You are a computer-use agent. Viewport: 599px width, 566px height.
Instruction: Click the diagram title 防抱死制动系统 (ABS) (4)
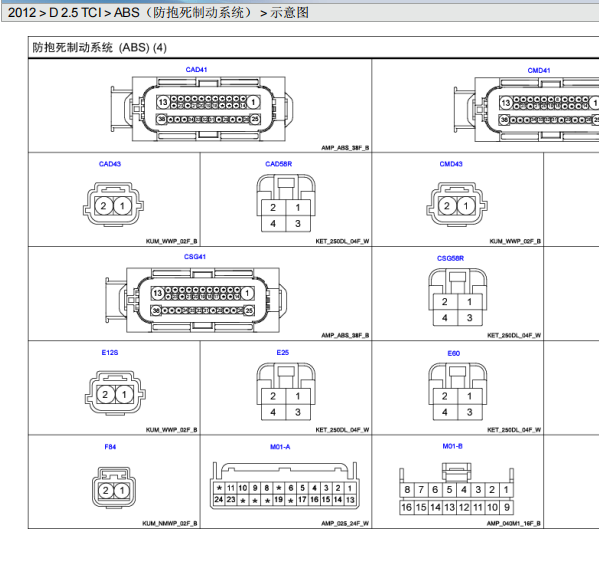[x=99, y=48]
